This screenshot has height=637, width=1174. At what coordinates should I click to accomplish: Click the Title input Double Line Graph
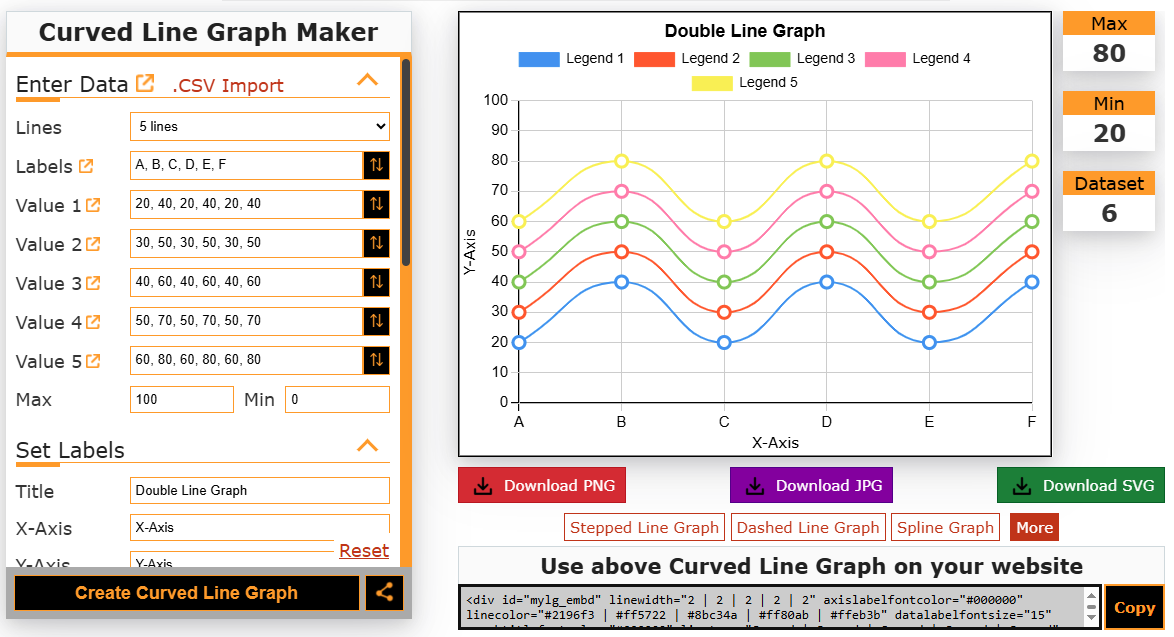260,490
